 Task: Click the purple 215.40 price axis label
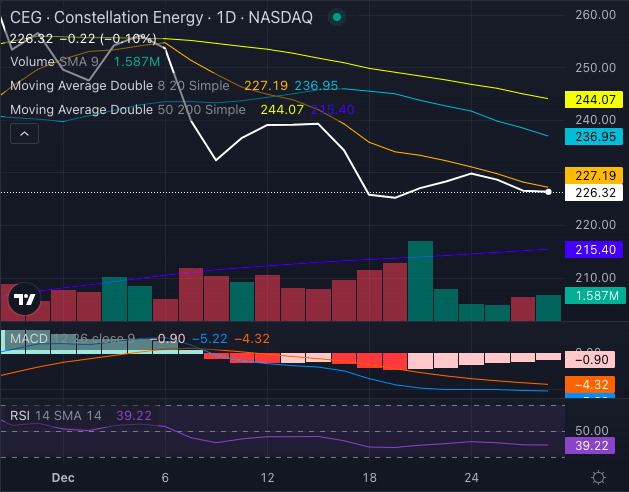[595, 249]
